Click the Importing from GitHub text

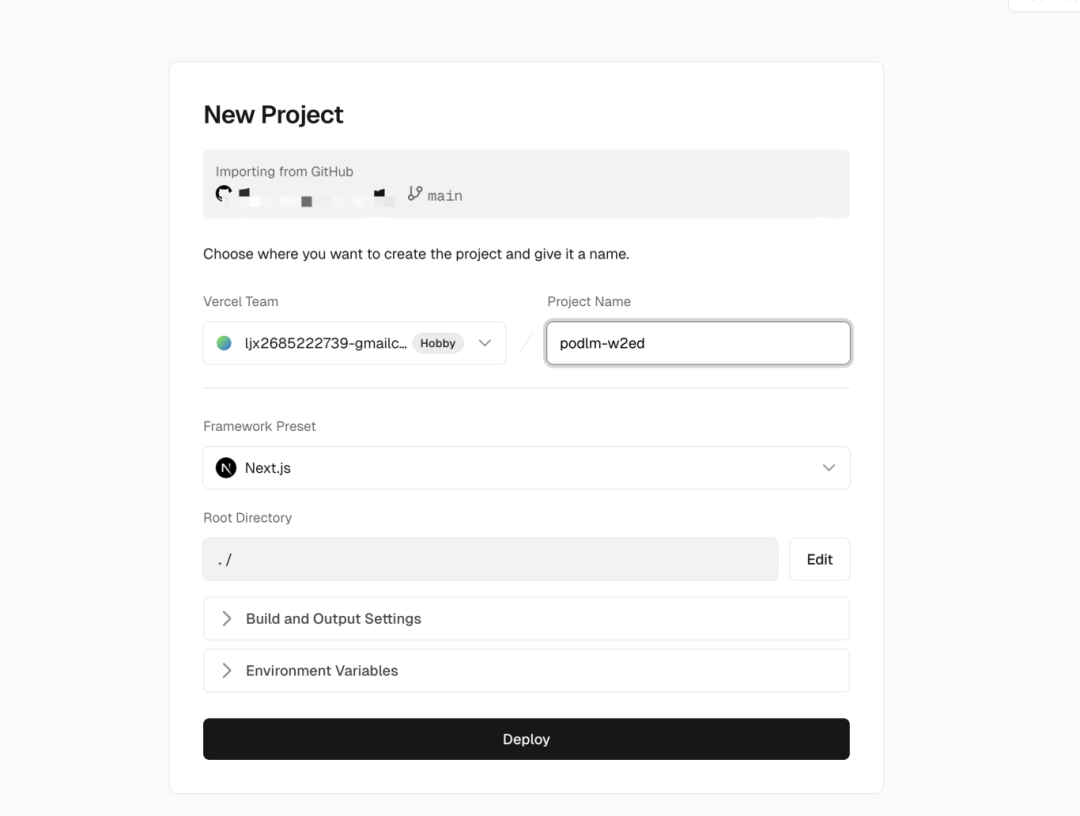[x=284, y=171]
